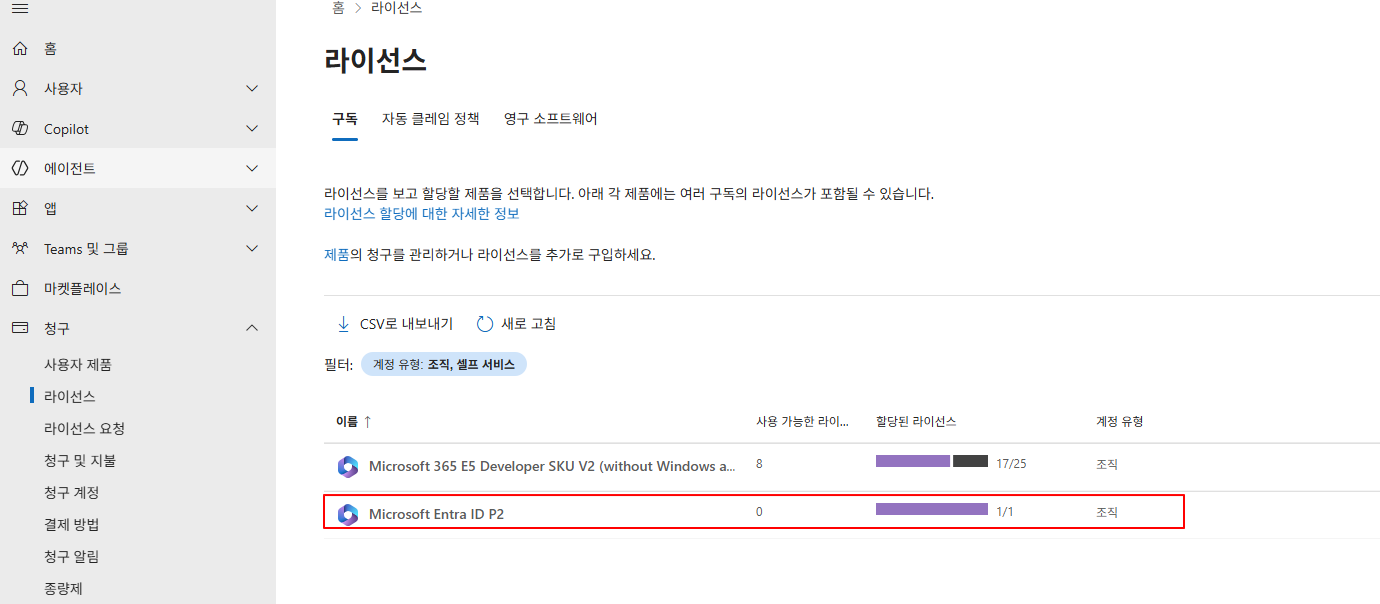1380x604 pixels.
Task: Click the 할당된 라이선스 column header
Action: coord(916,422)
